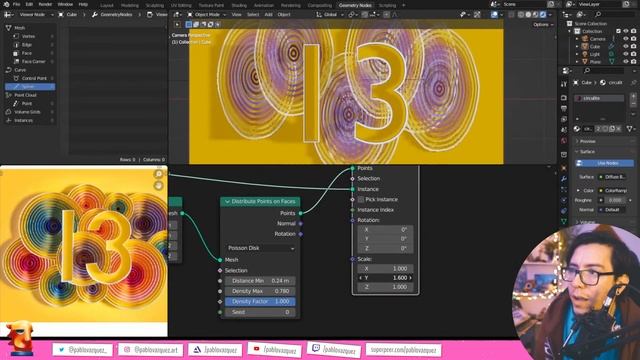Click the outliner search field

pyautogui.click(x=614, y=15)
